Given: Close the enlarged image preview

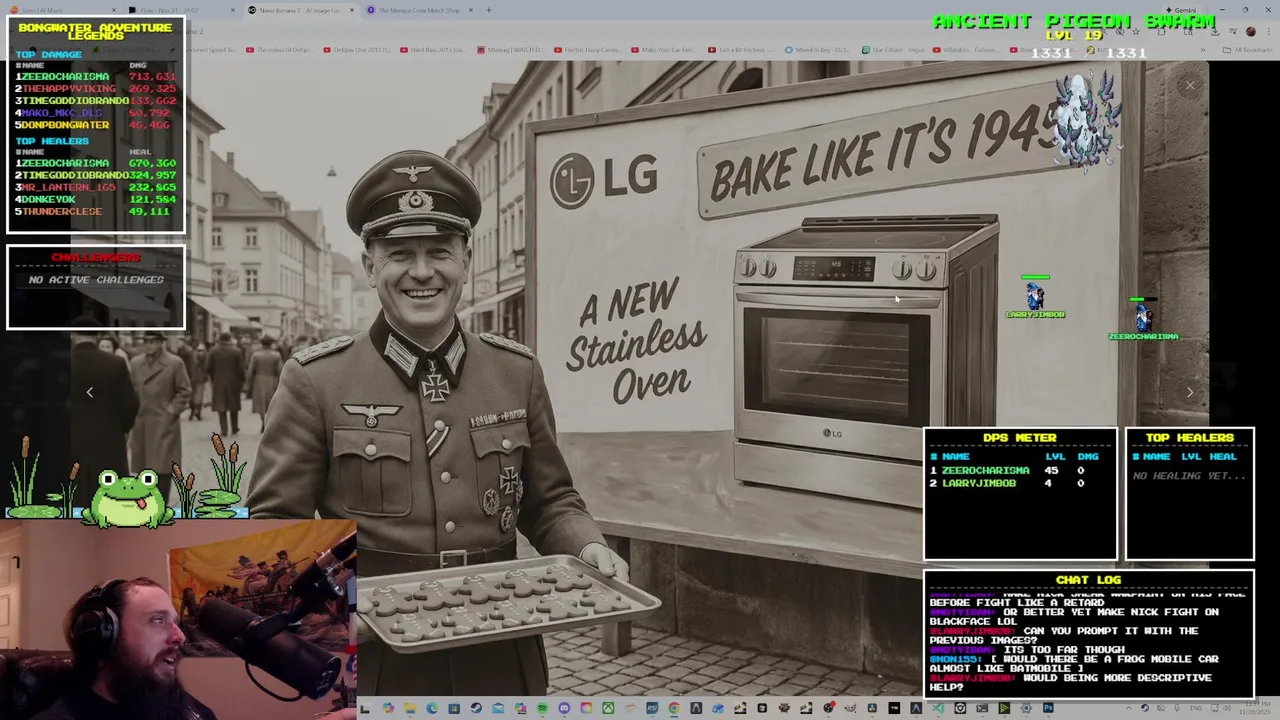Looking at the screenshot, I should tap(1190, 86).
